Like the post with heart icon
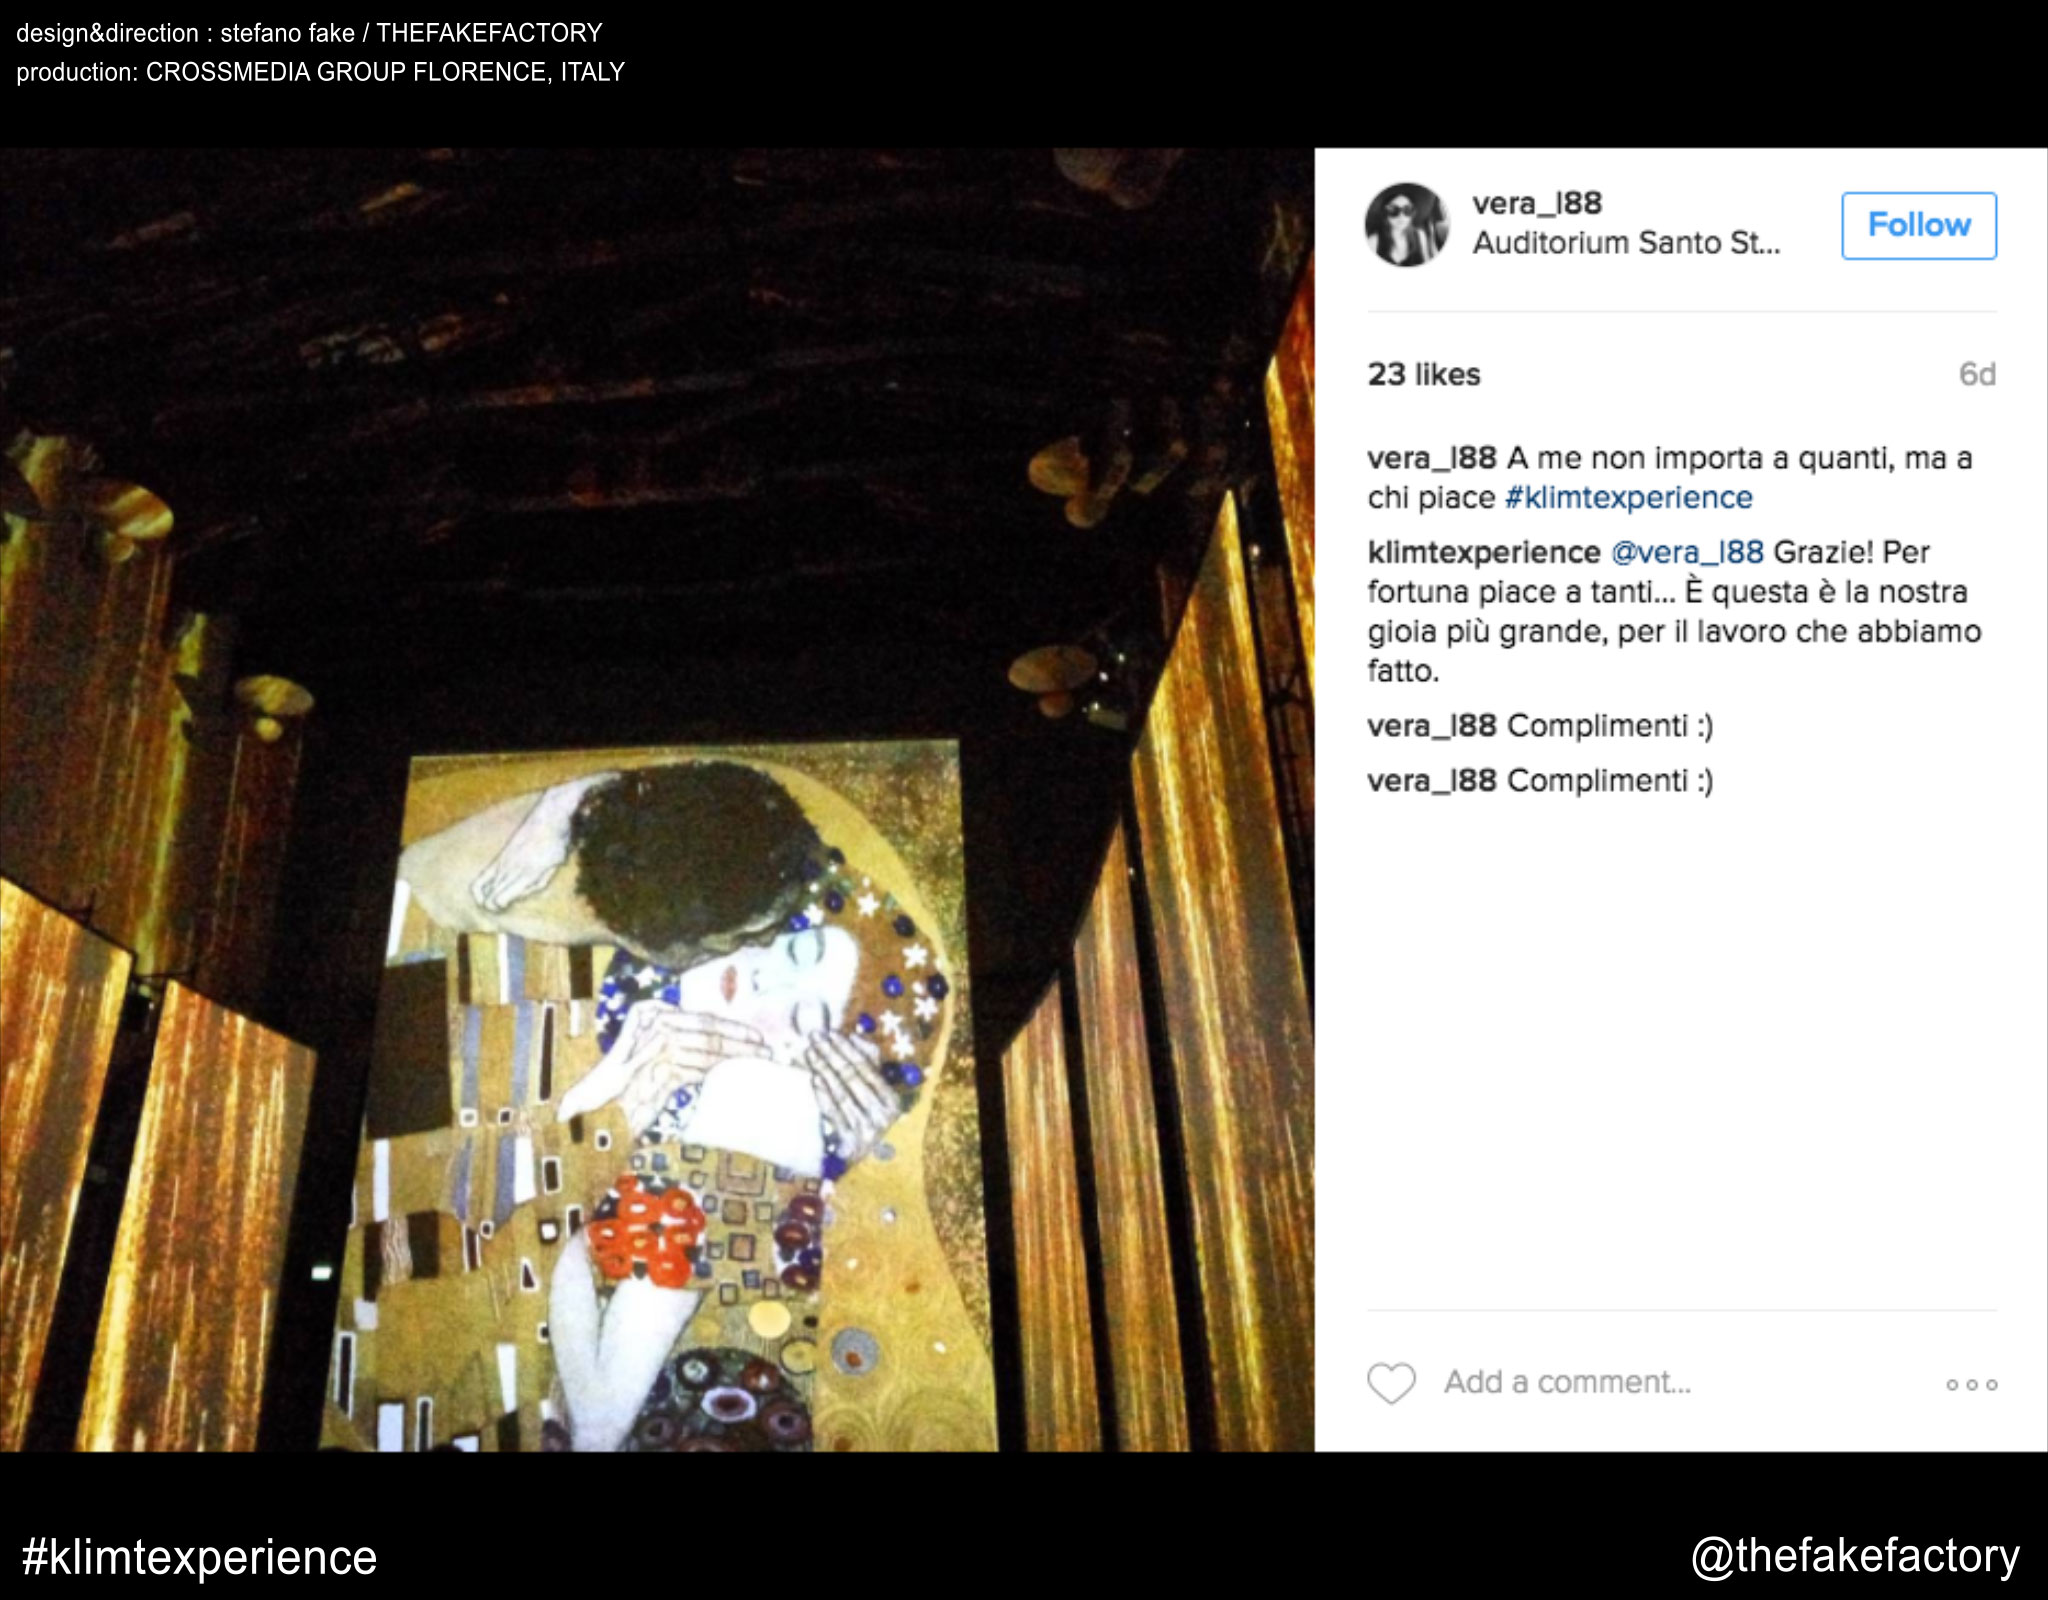Viewport: 2048px width, 1600px height. pos(1391,1383)
